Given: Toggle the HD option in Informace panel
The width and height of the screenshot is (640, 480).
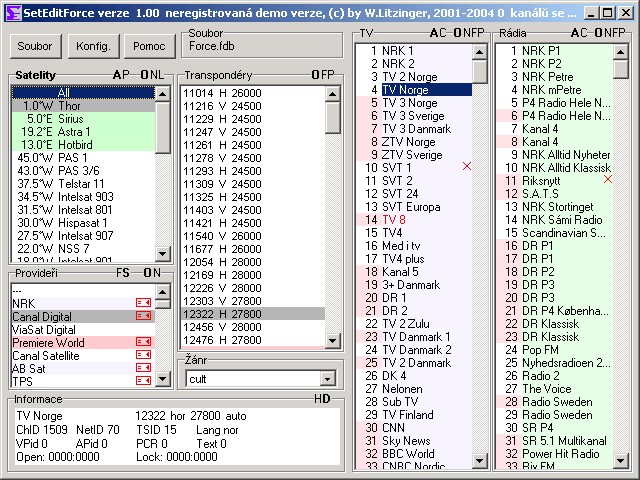Looking at the screenshot, I should pyautogui.click(x=321, y=399).
